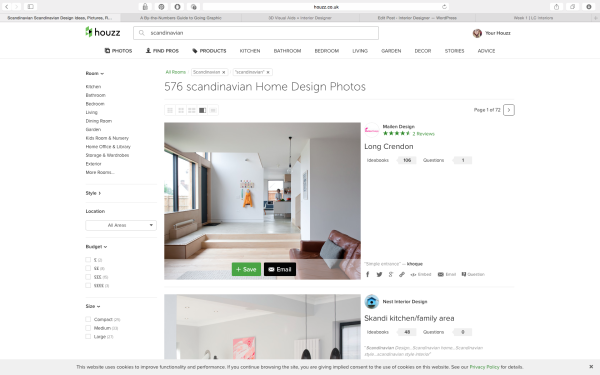The image size is (600, 375).
Task: Save the Long Crendon photo
Action: (246, 269)
